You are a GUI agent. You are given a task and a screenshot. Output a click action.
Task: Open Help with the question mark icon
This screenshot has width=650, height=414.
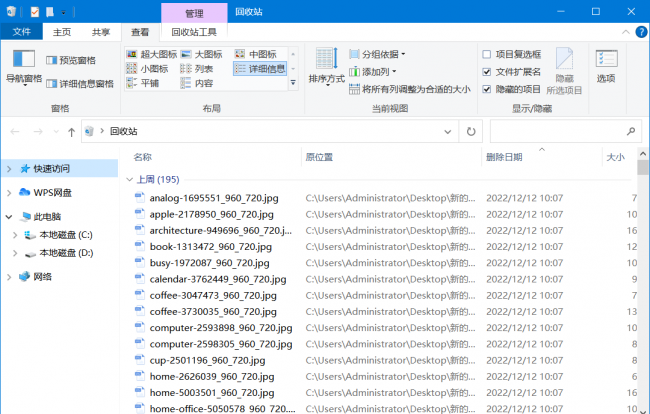pos(641,32)
